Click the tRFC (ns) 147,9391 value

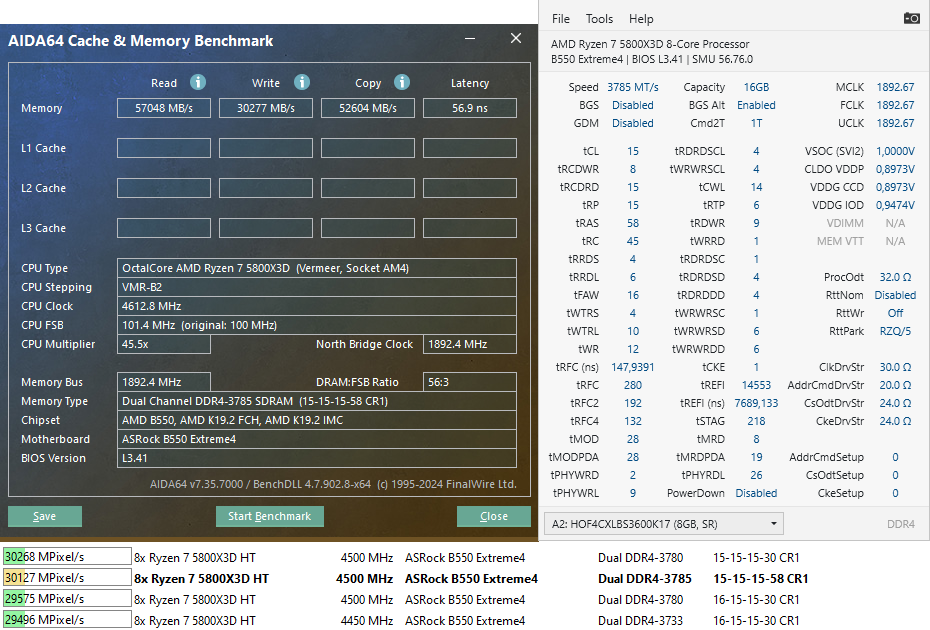[633, 367]
